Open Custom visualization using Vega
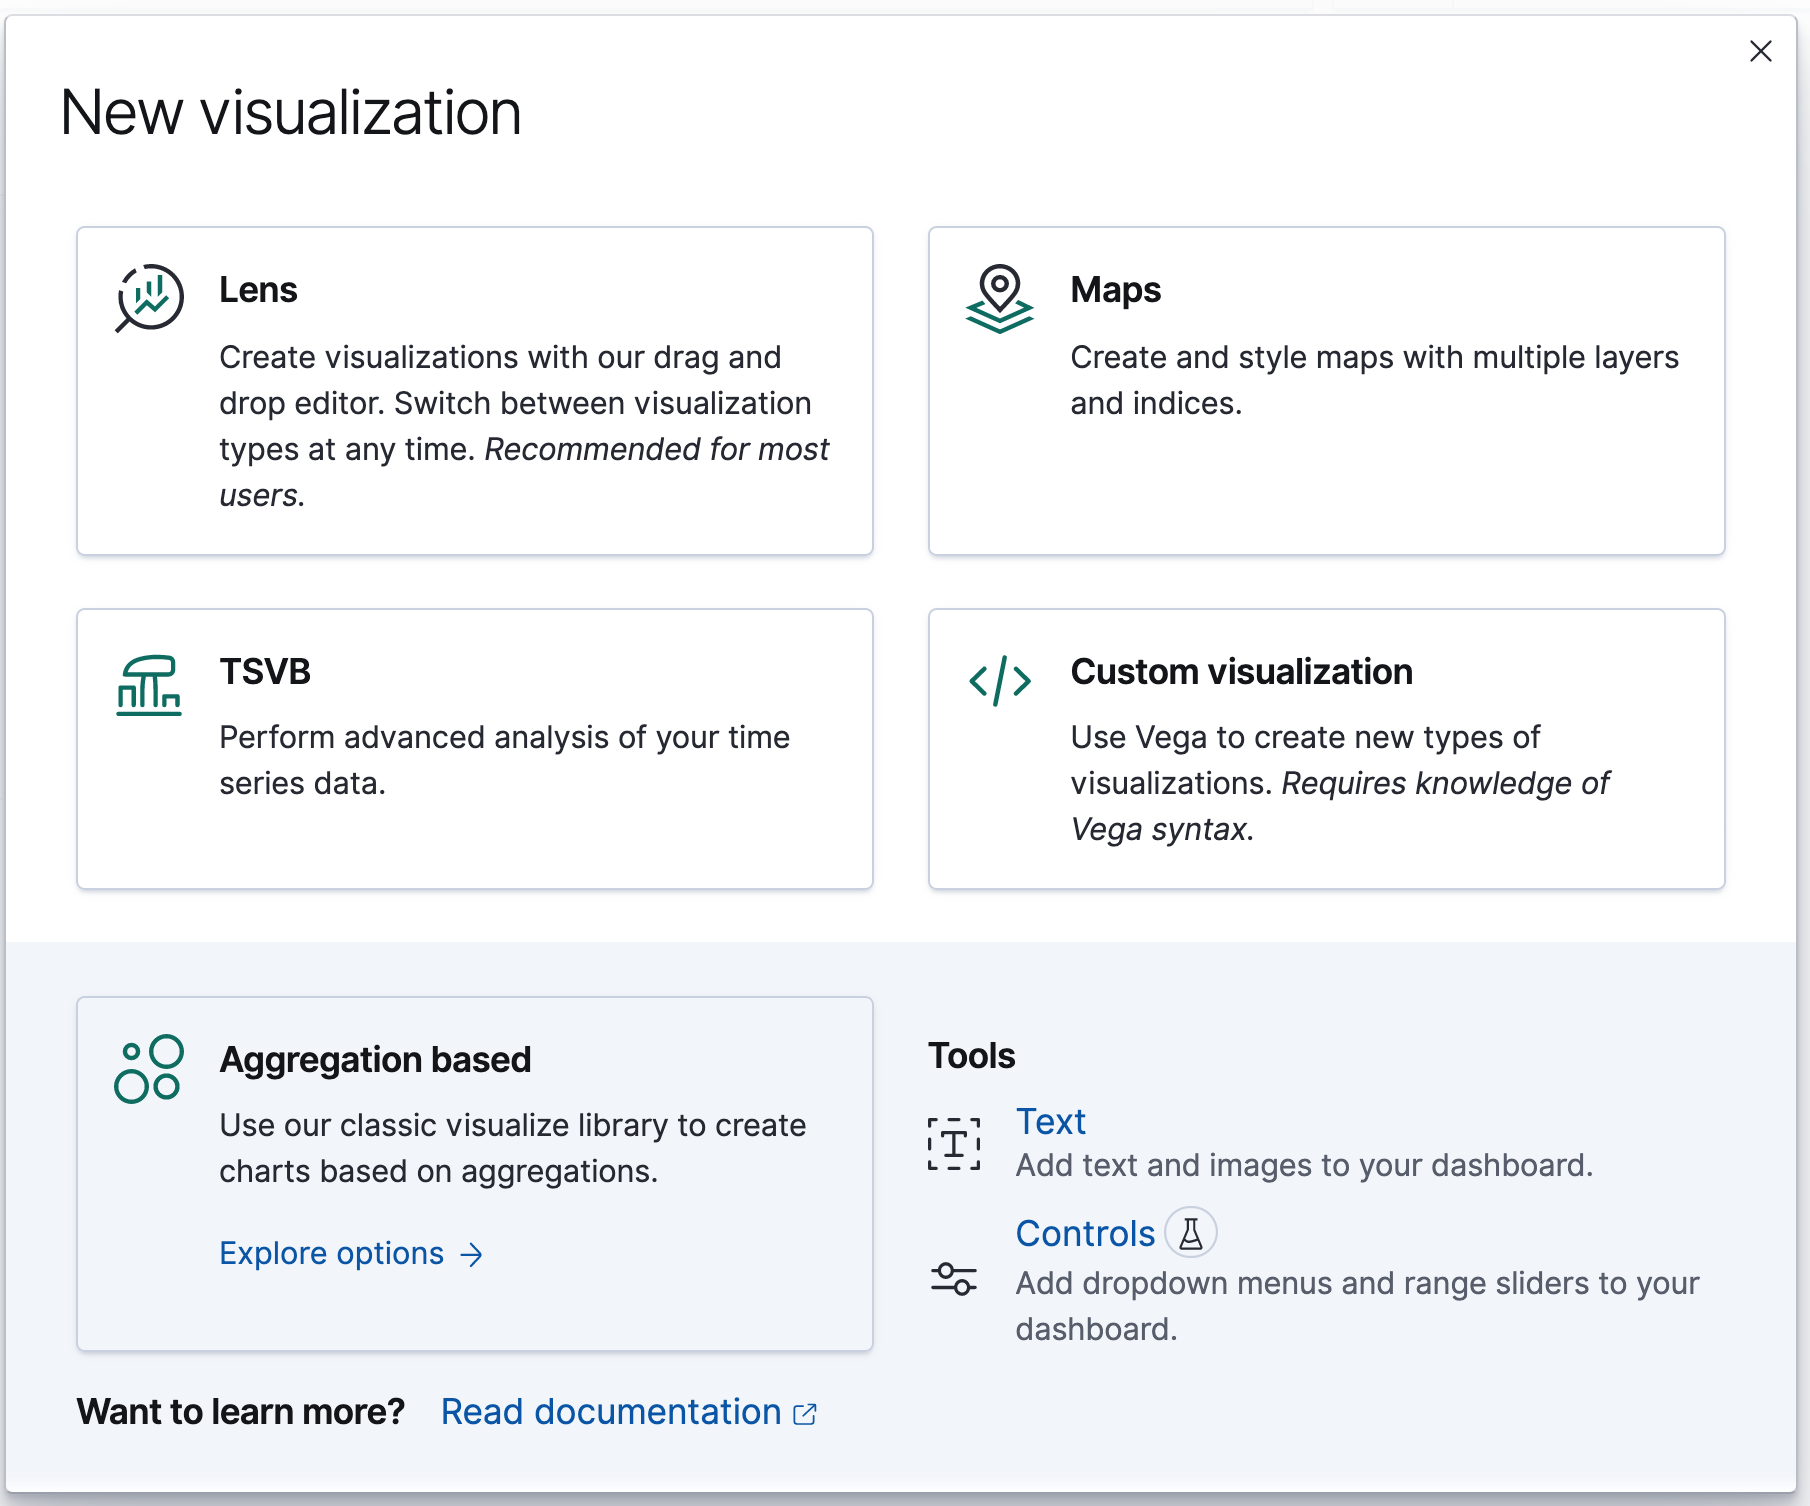Viewport: 1810px width, 1506px height. click(1326, 748)
